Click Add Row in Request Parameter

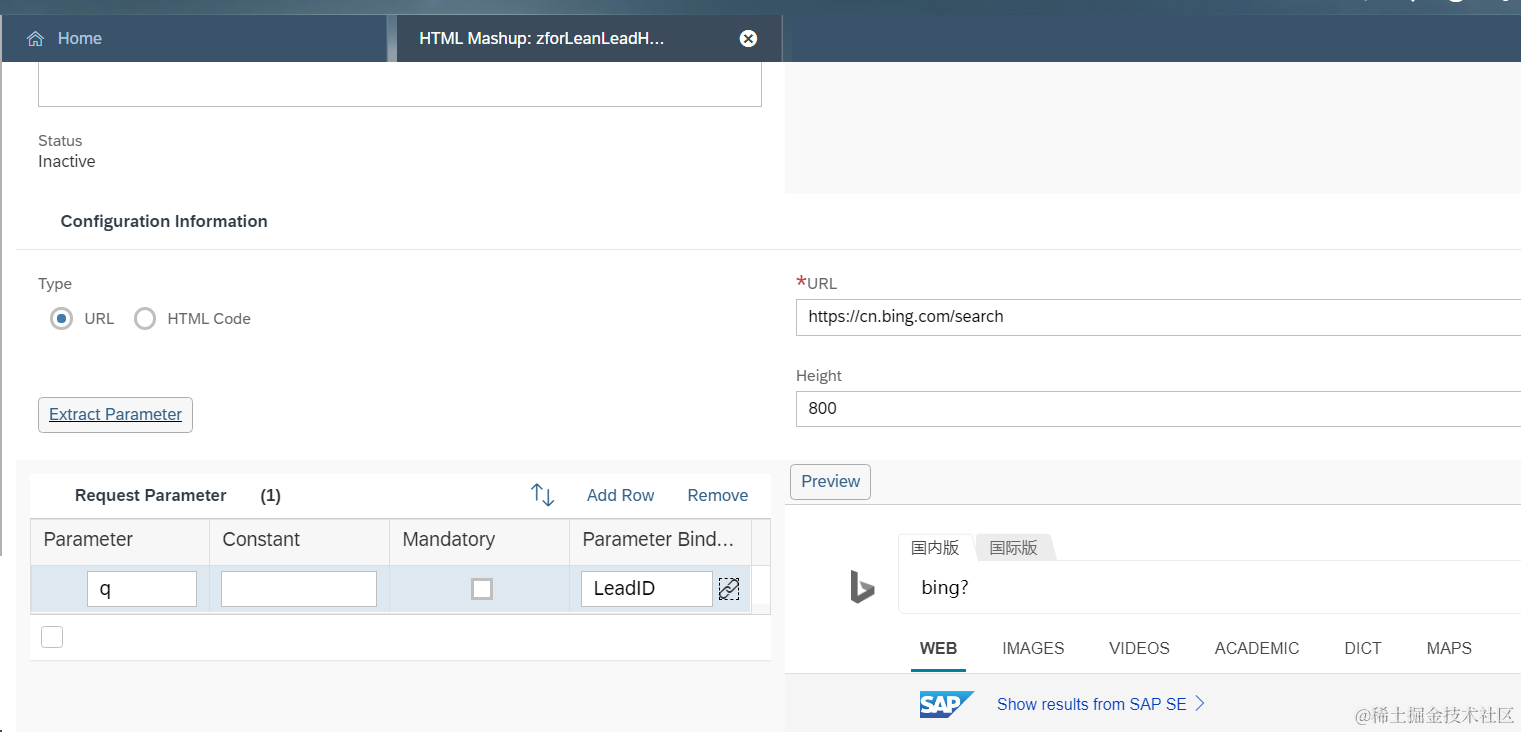(x=620, y=495)
